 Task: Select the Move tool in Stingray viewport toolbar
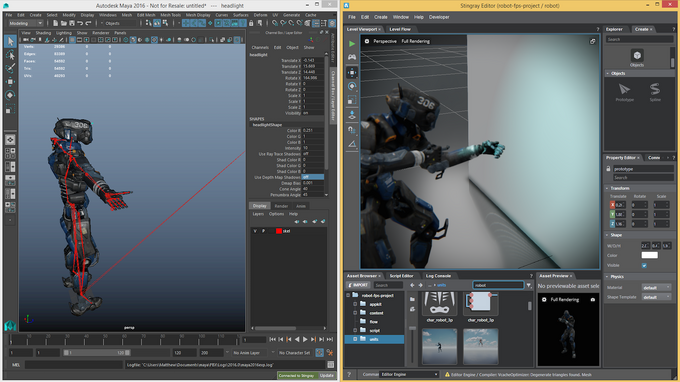[352, 72]
